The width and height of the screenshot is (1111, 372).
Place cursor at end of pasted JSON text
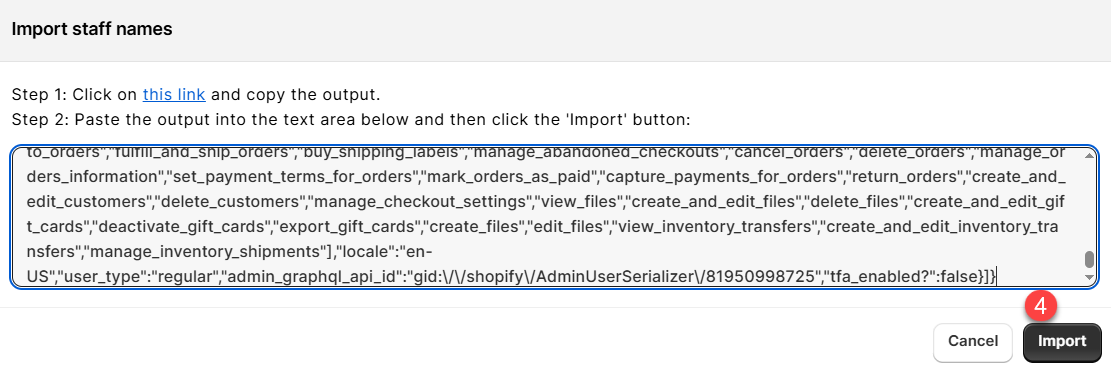[996, 276]
